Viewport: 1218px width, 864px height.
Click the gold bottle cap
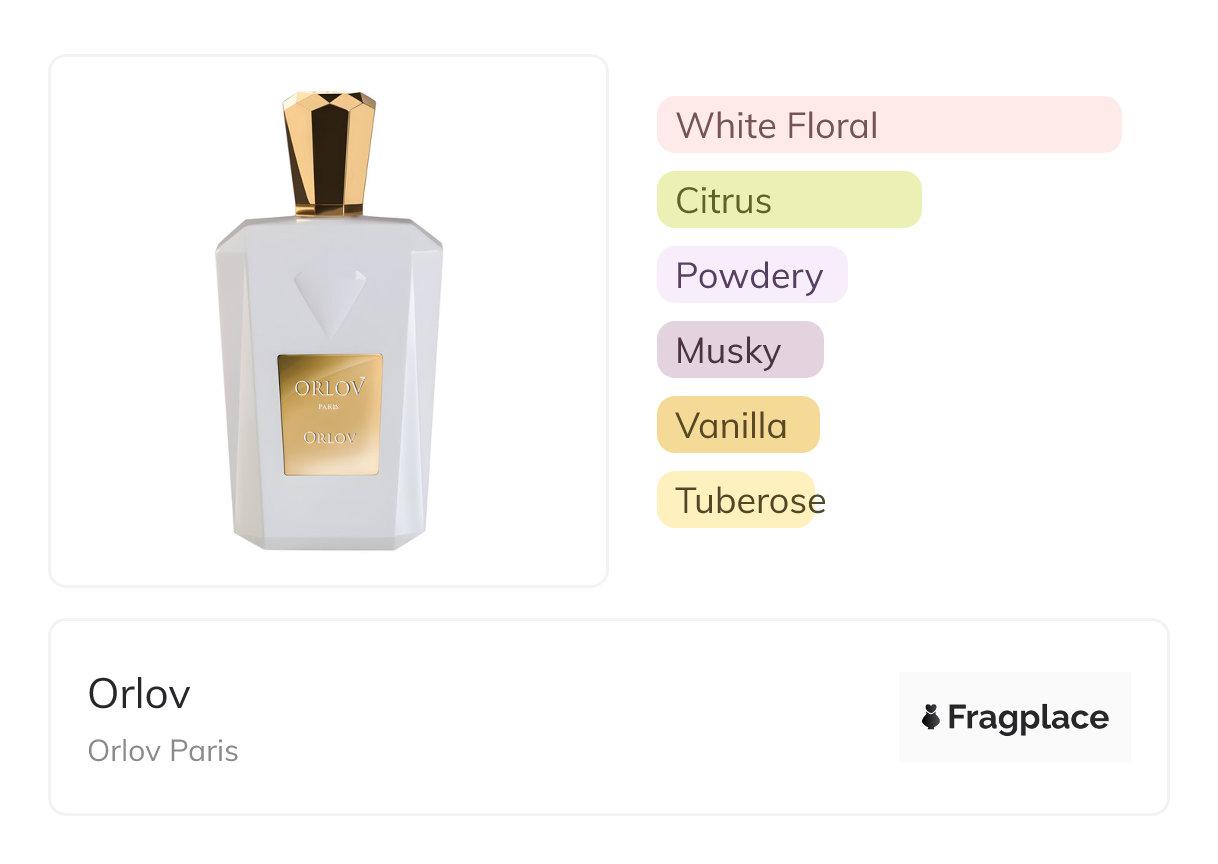[x=329, y=153]
